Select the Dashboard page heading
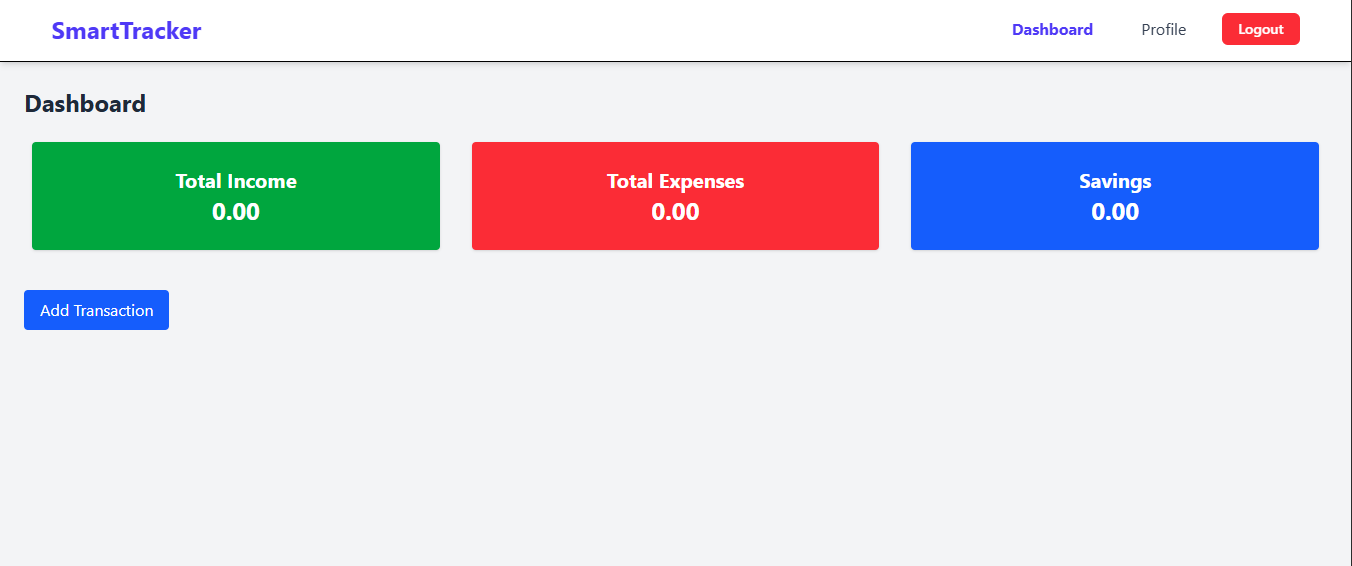The image size is (1352, 566). click(x=85, y=103)
